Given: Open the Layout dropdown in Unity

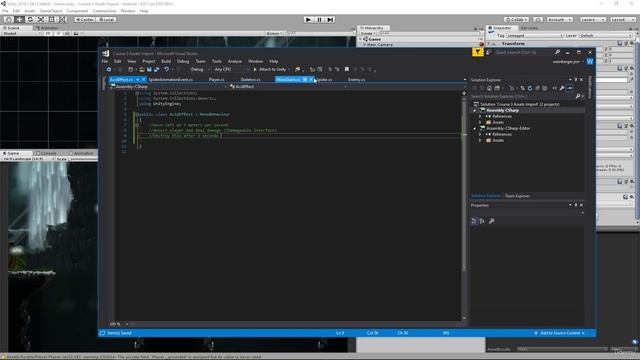Looking at the screenshot, I should point(622,19).
